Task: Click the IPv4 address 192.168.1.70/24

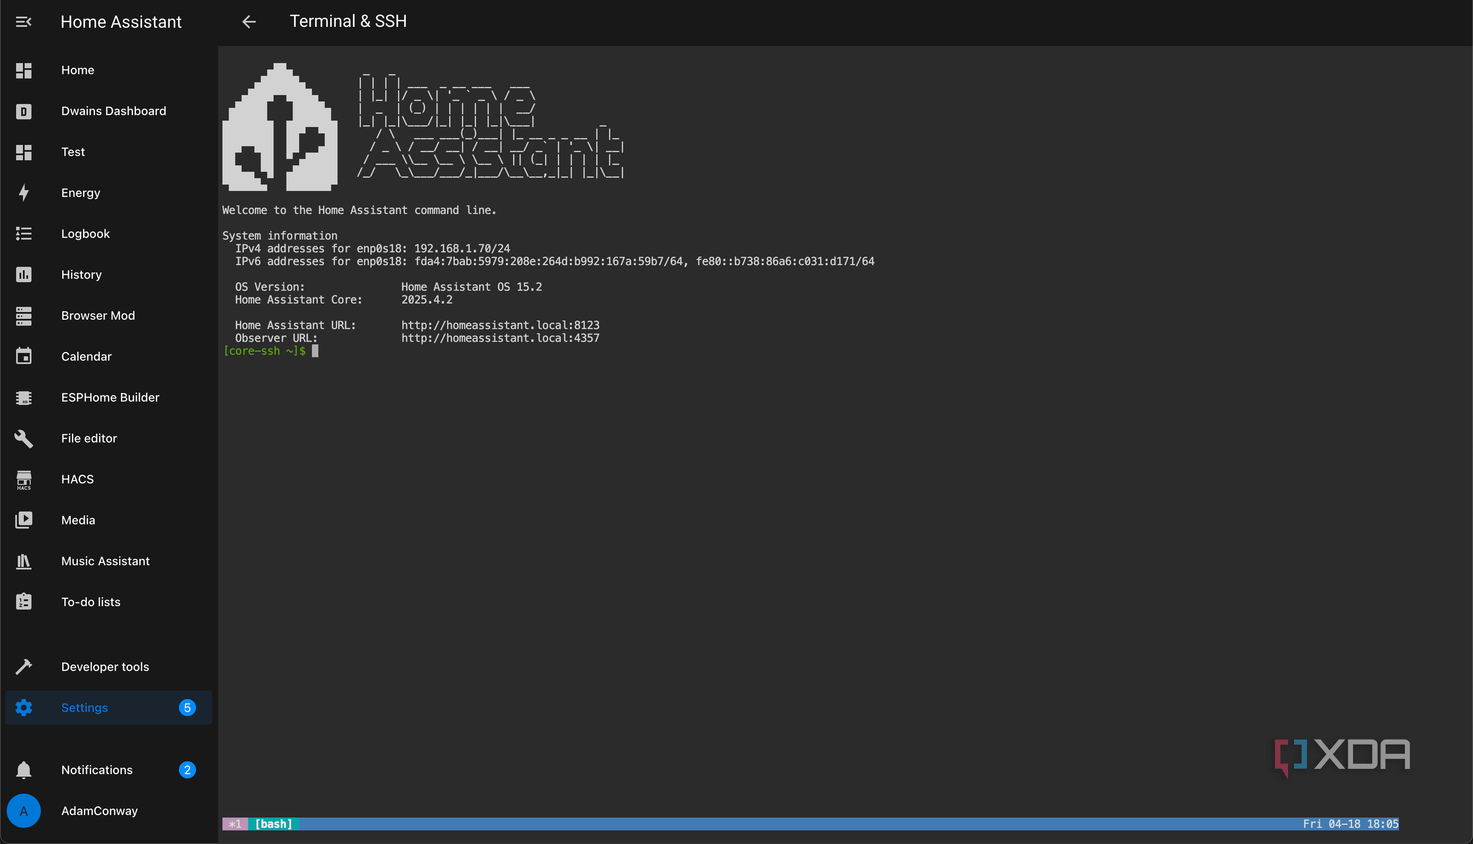Action: tap(462, 248)
